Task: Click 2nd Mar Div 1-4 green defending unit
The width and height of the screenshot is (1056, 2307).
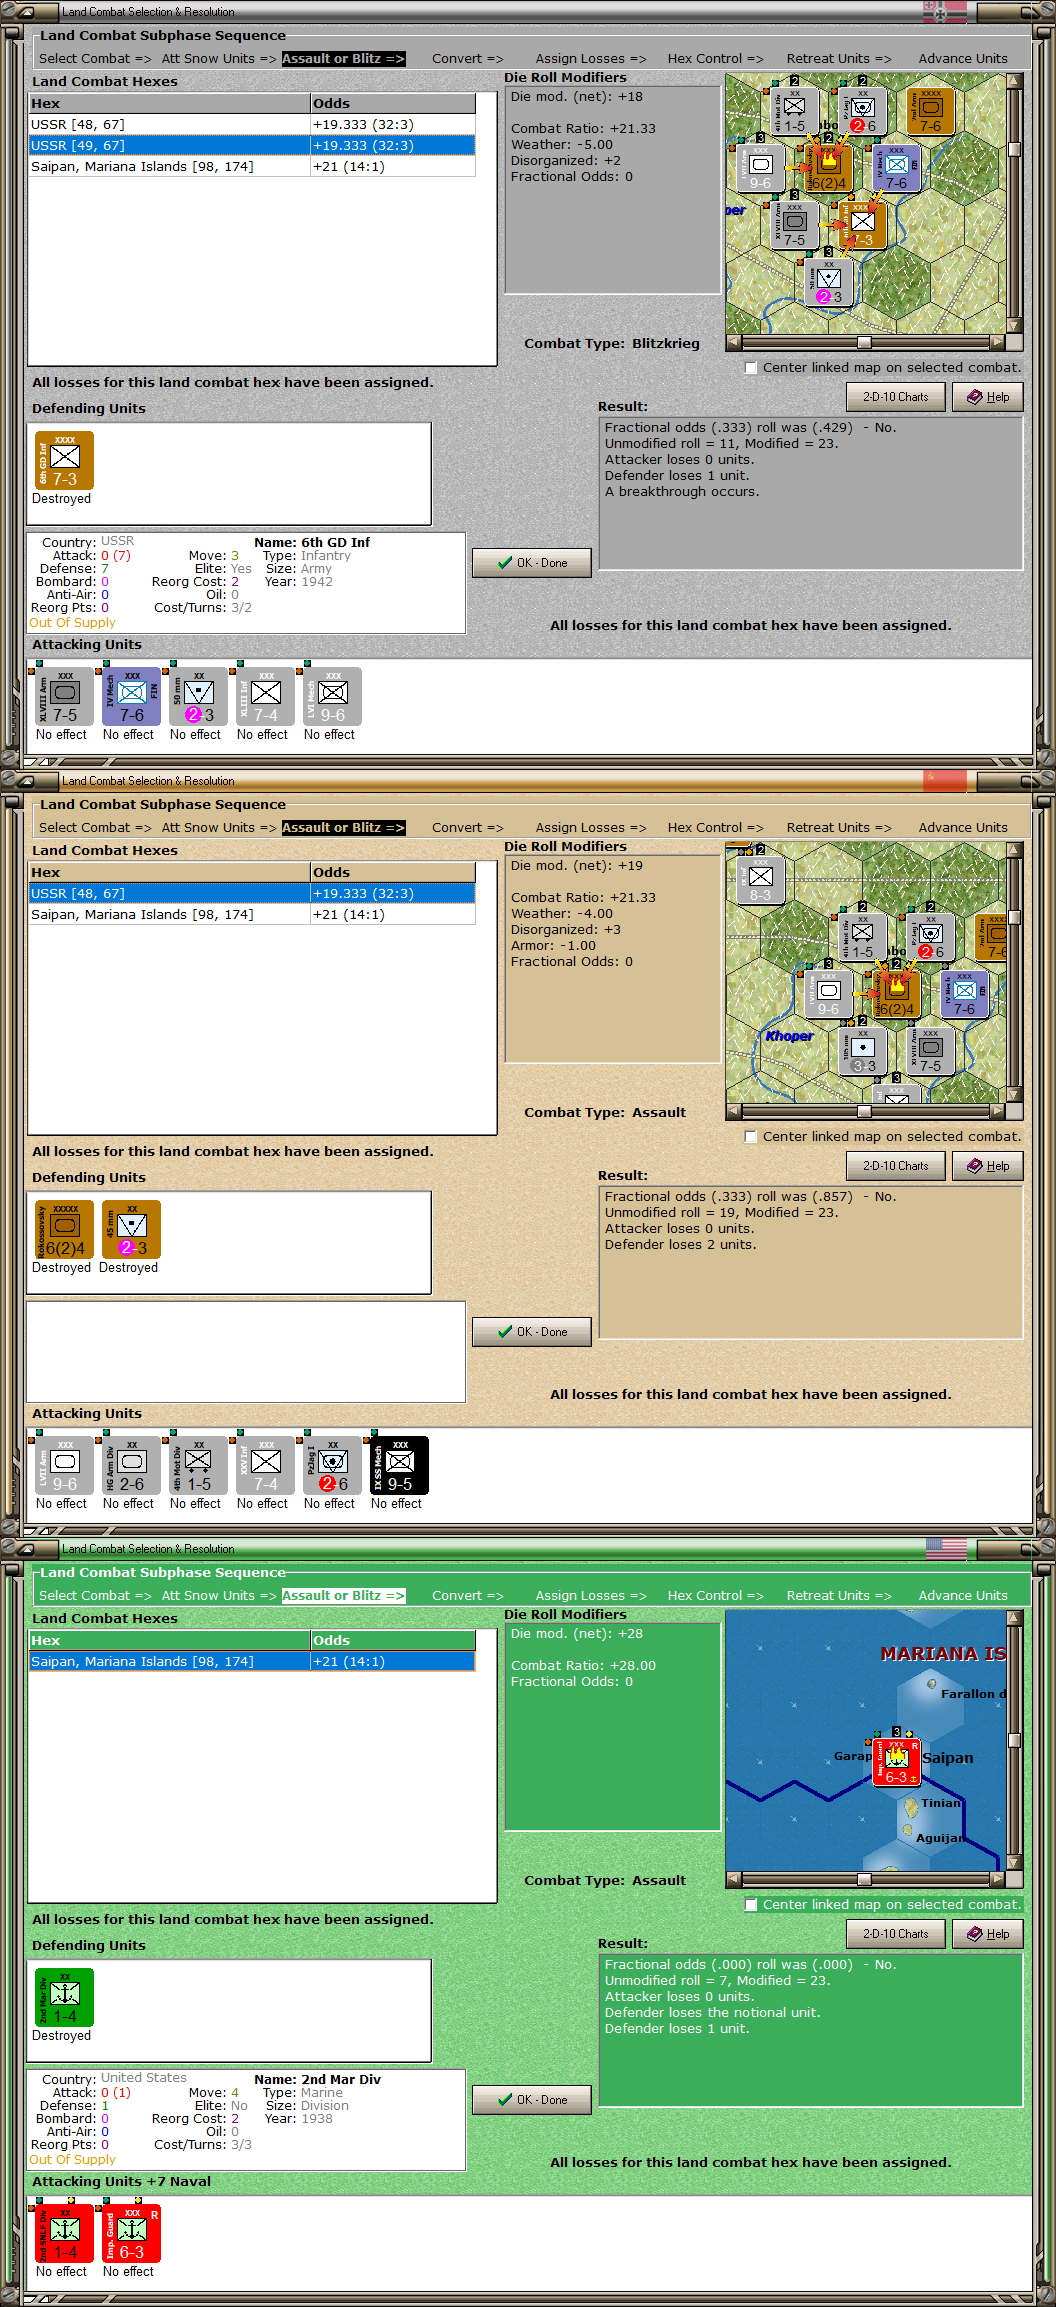Action: 64,1997
